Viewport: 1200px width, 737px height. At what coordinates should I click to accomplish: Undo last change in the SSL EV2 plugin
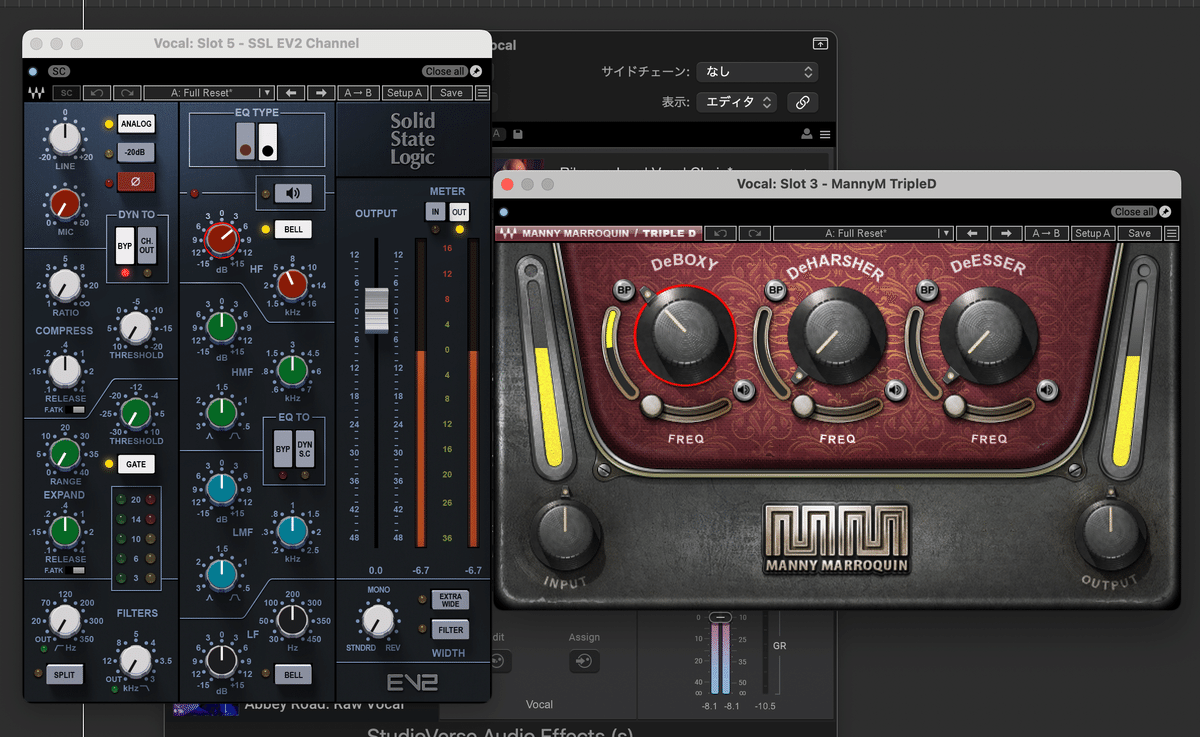click(x=96, y=92)
